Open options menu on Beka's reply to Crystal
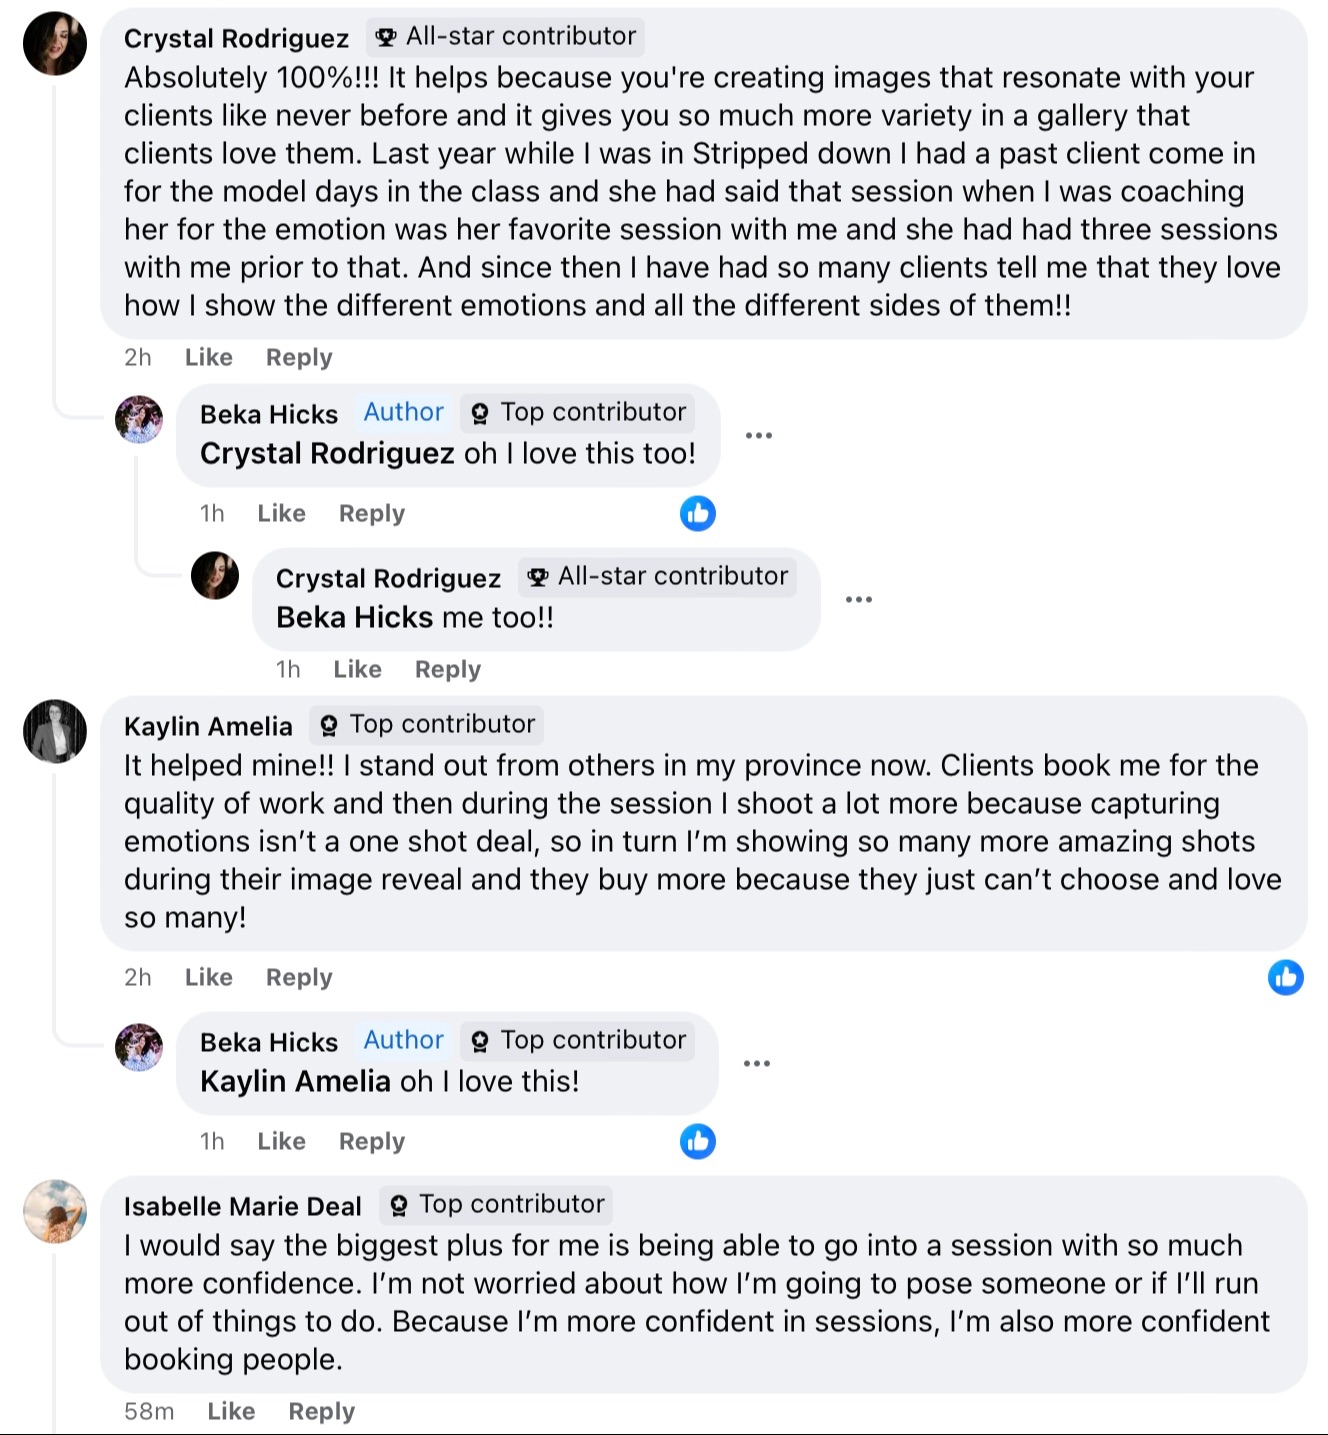Viewport: 1328px width, 1435px height. click(x=759, y=435)
